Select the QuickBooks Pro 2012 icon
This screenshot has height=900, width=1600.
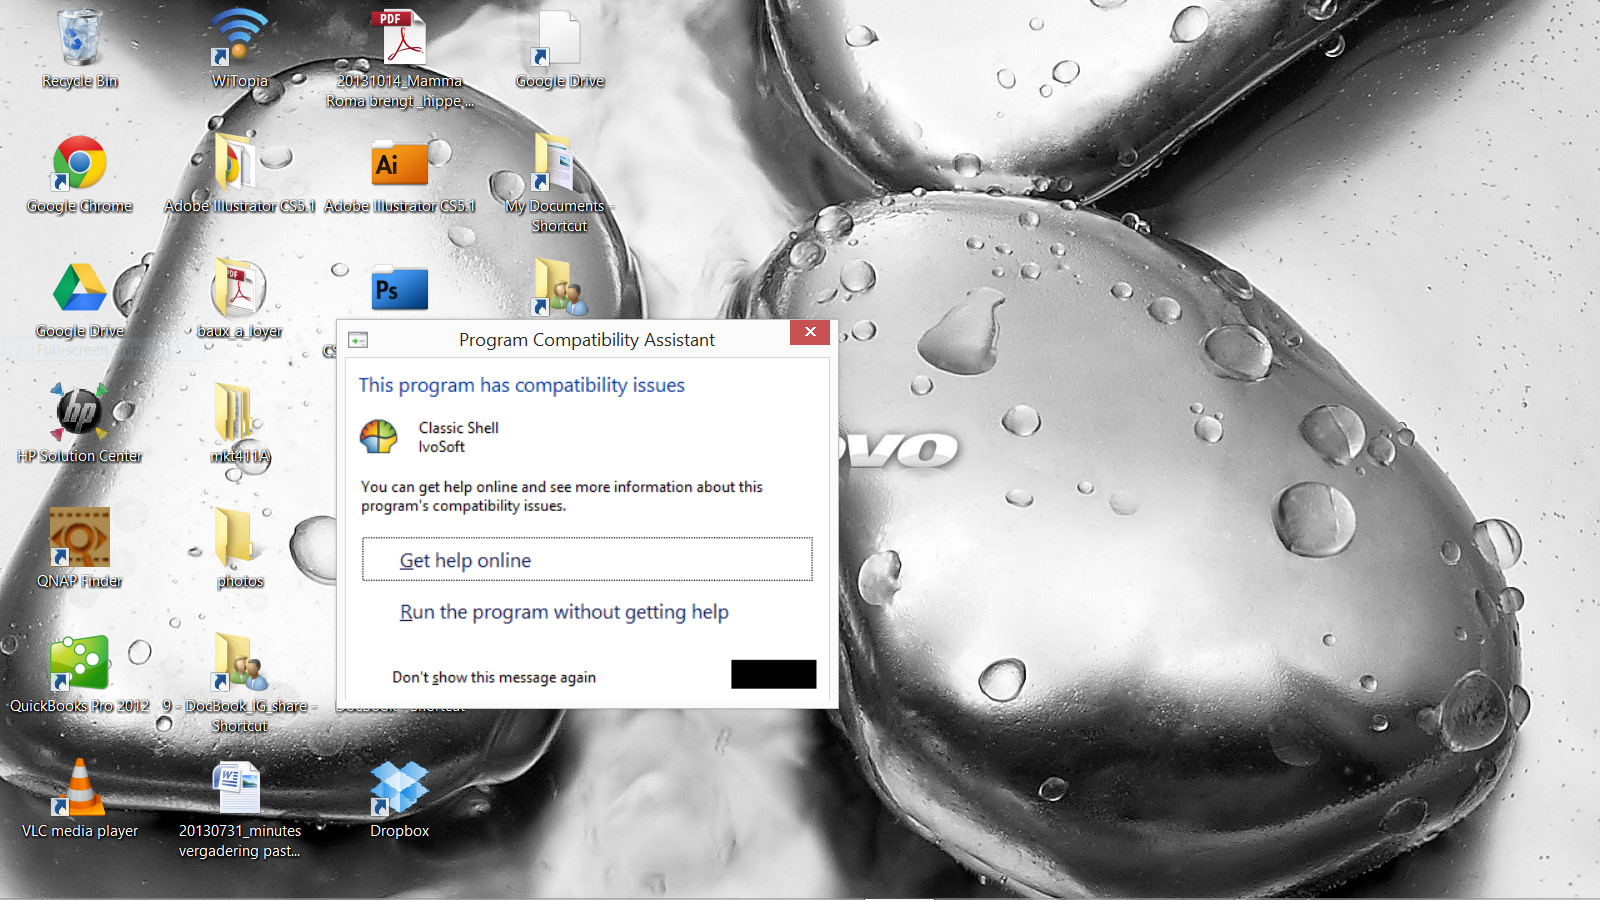click(80, 664)
